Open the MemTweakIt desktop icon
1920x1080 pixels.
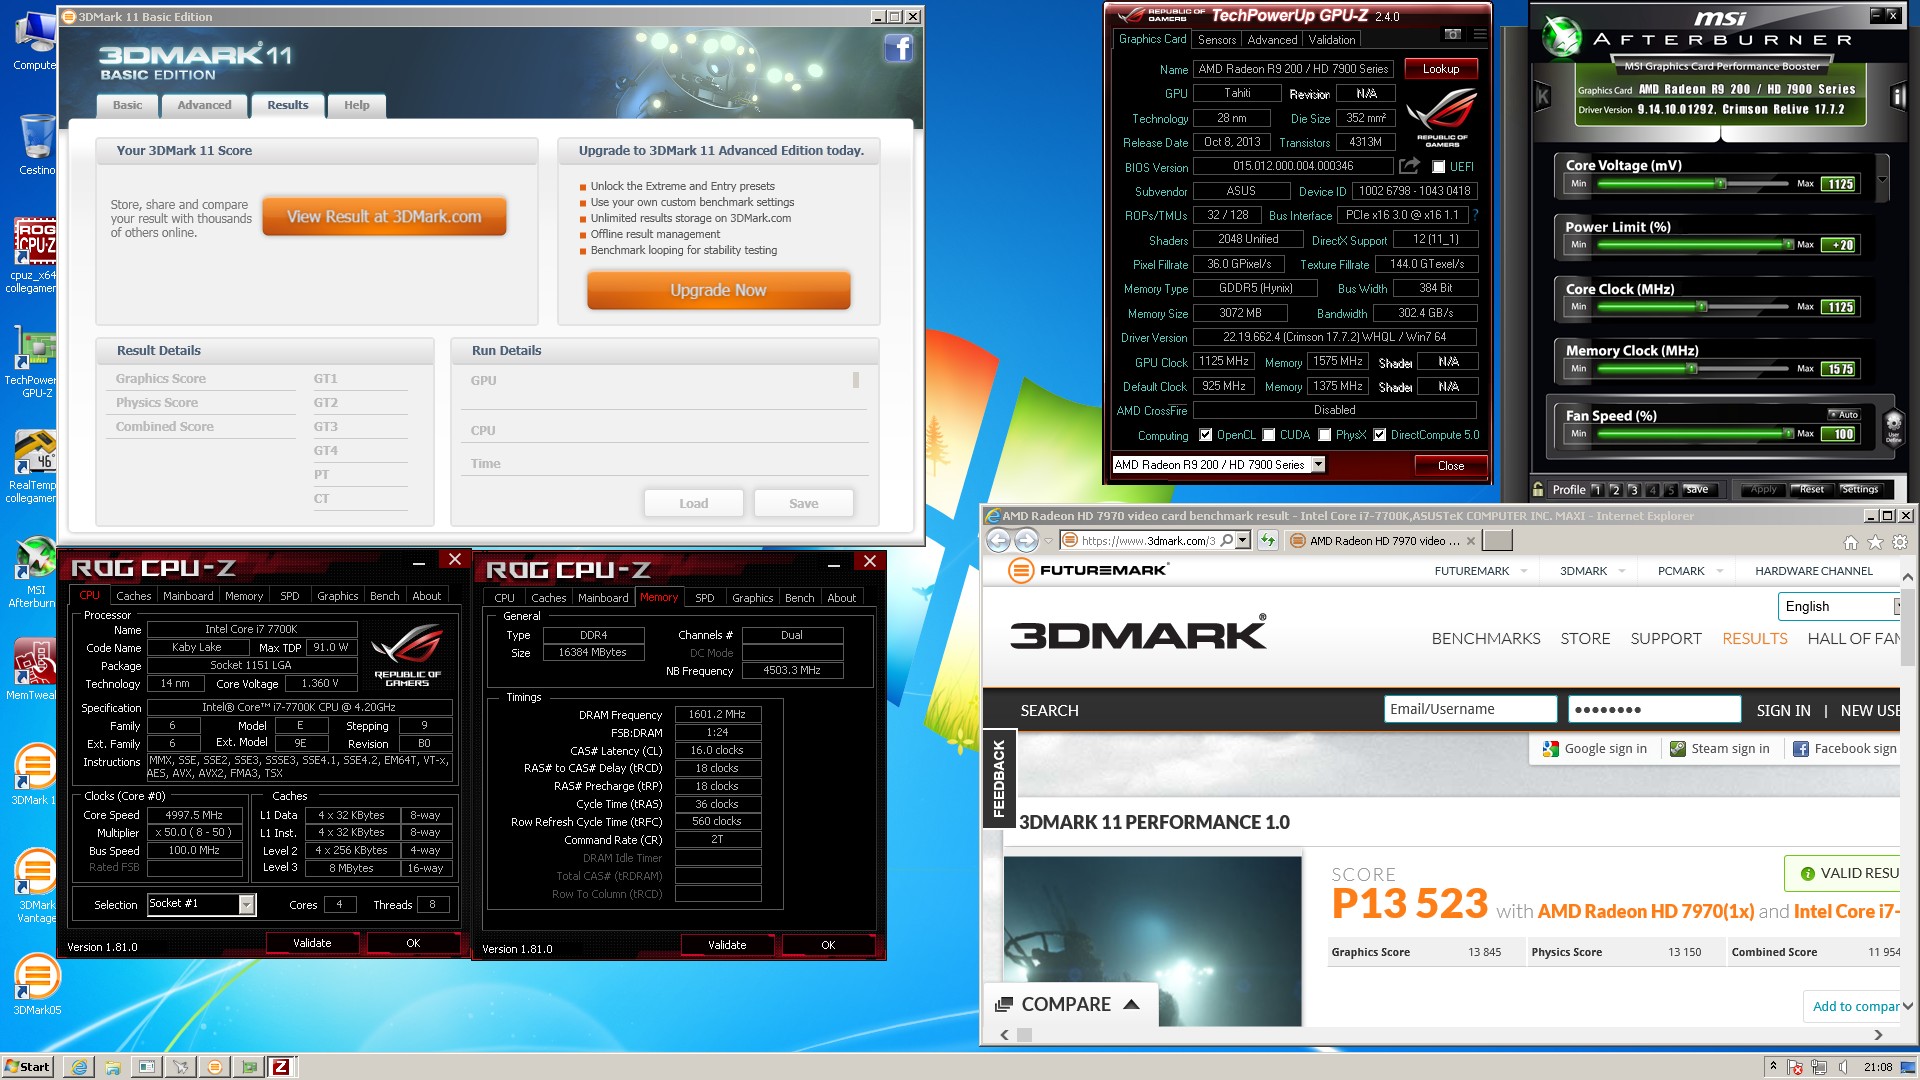pyautogui.click(x=34, y=668)
